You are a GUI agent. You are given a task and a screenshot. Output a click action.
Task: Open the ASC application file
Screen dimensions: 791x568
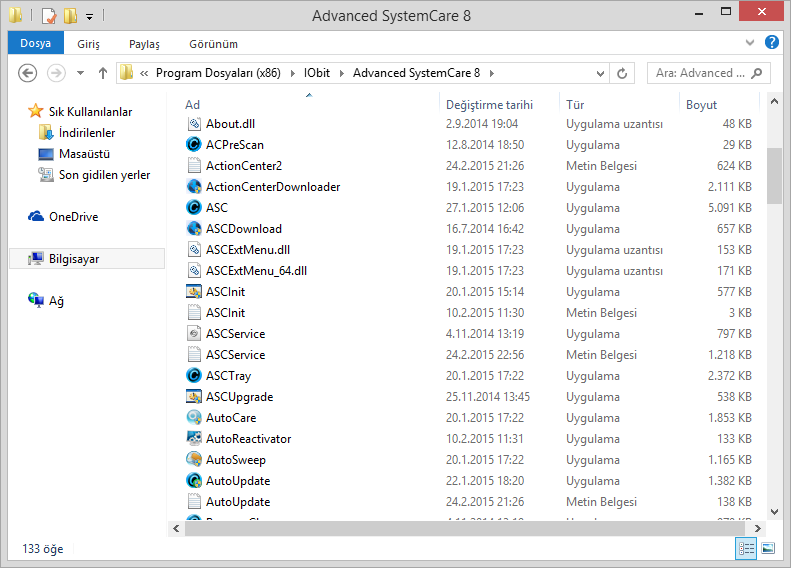click(x=217, y=208)
